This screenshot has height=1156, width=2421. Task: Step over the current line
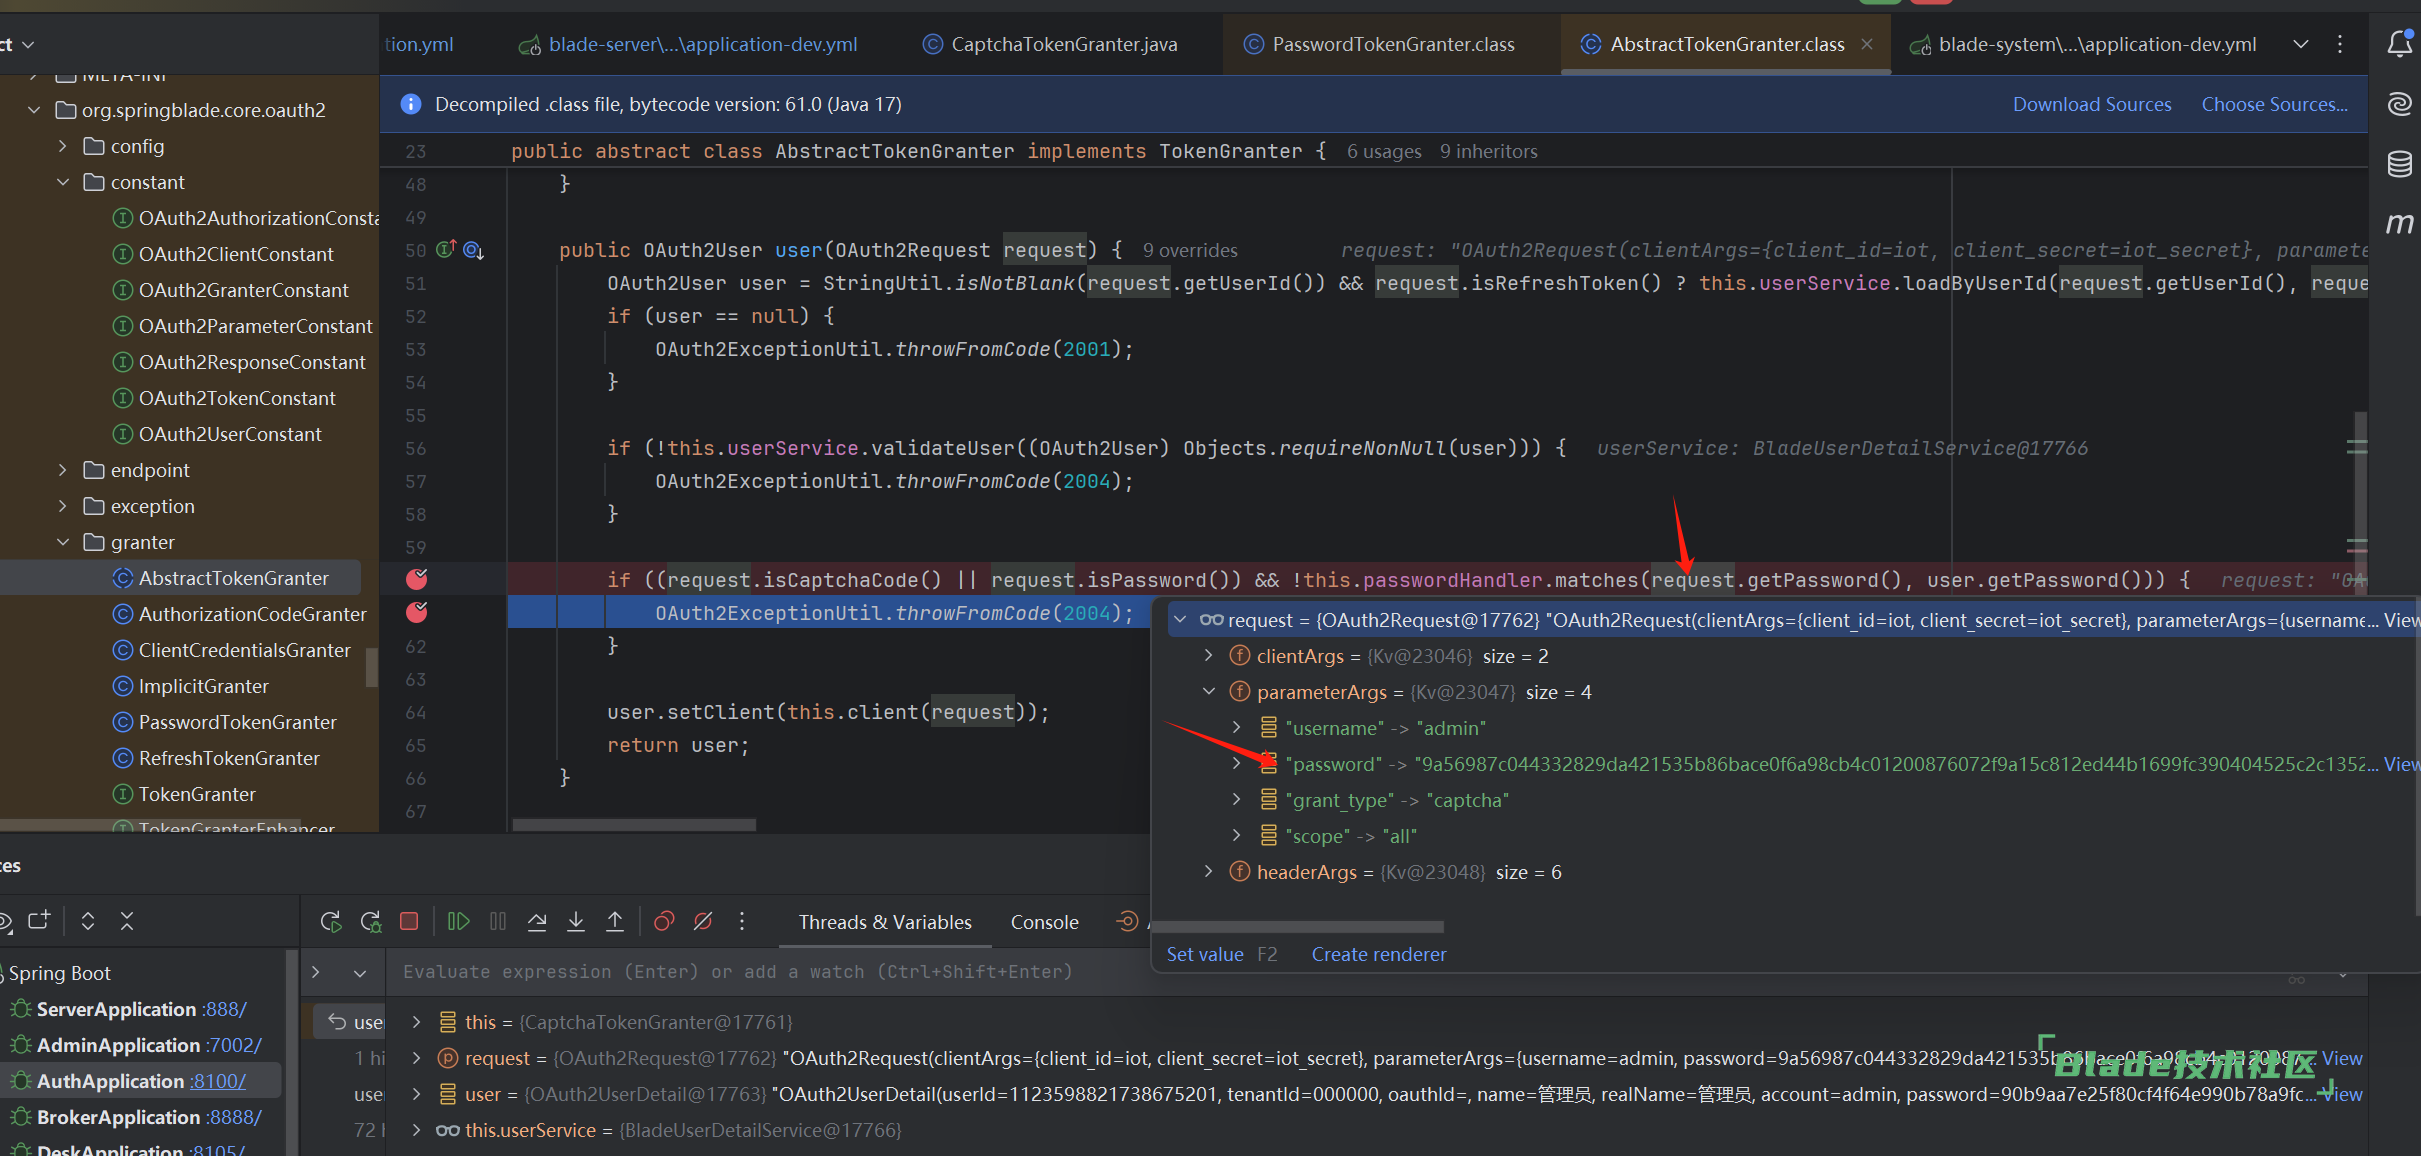pos(537,921)
